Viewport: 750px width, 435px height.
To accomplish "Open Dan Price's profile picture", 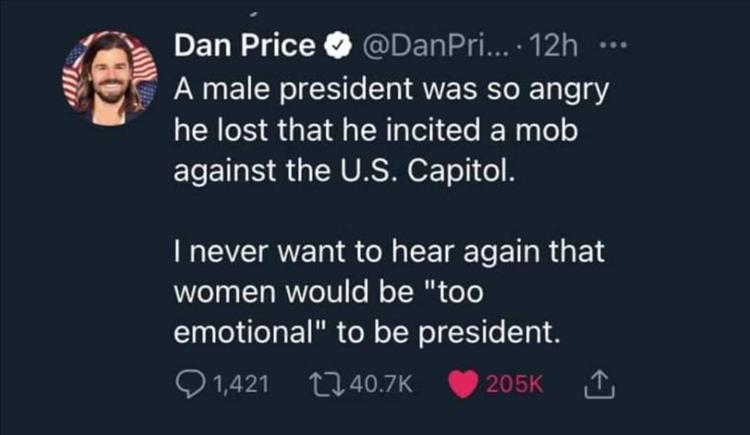I will tap(110, 78).
